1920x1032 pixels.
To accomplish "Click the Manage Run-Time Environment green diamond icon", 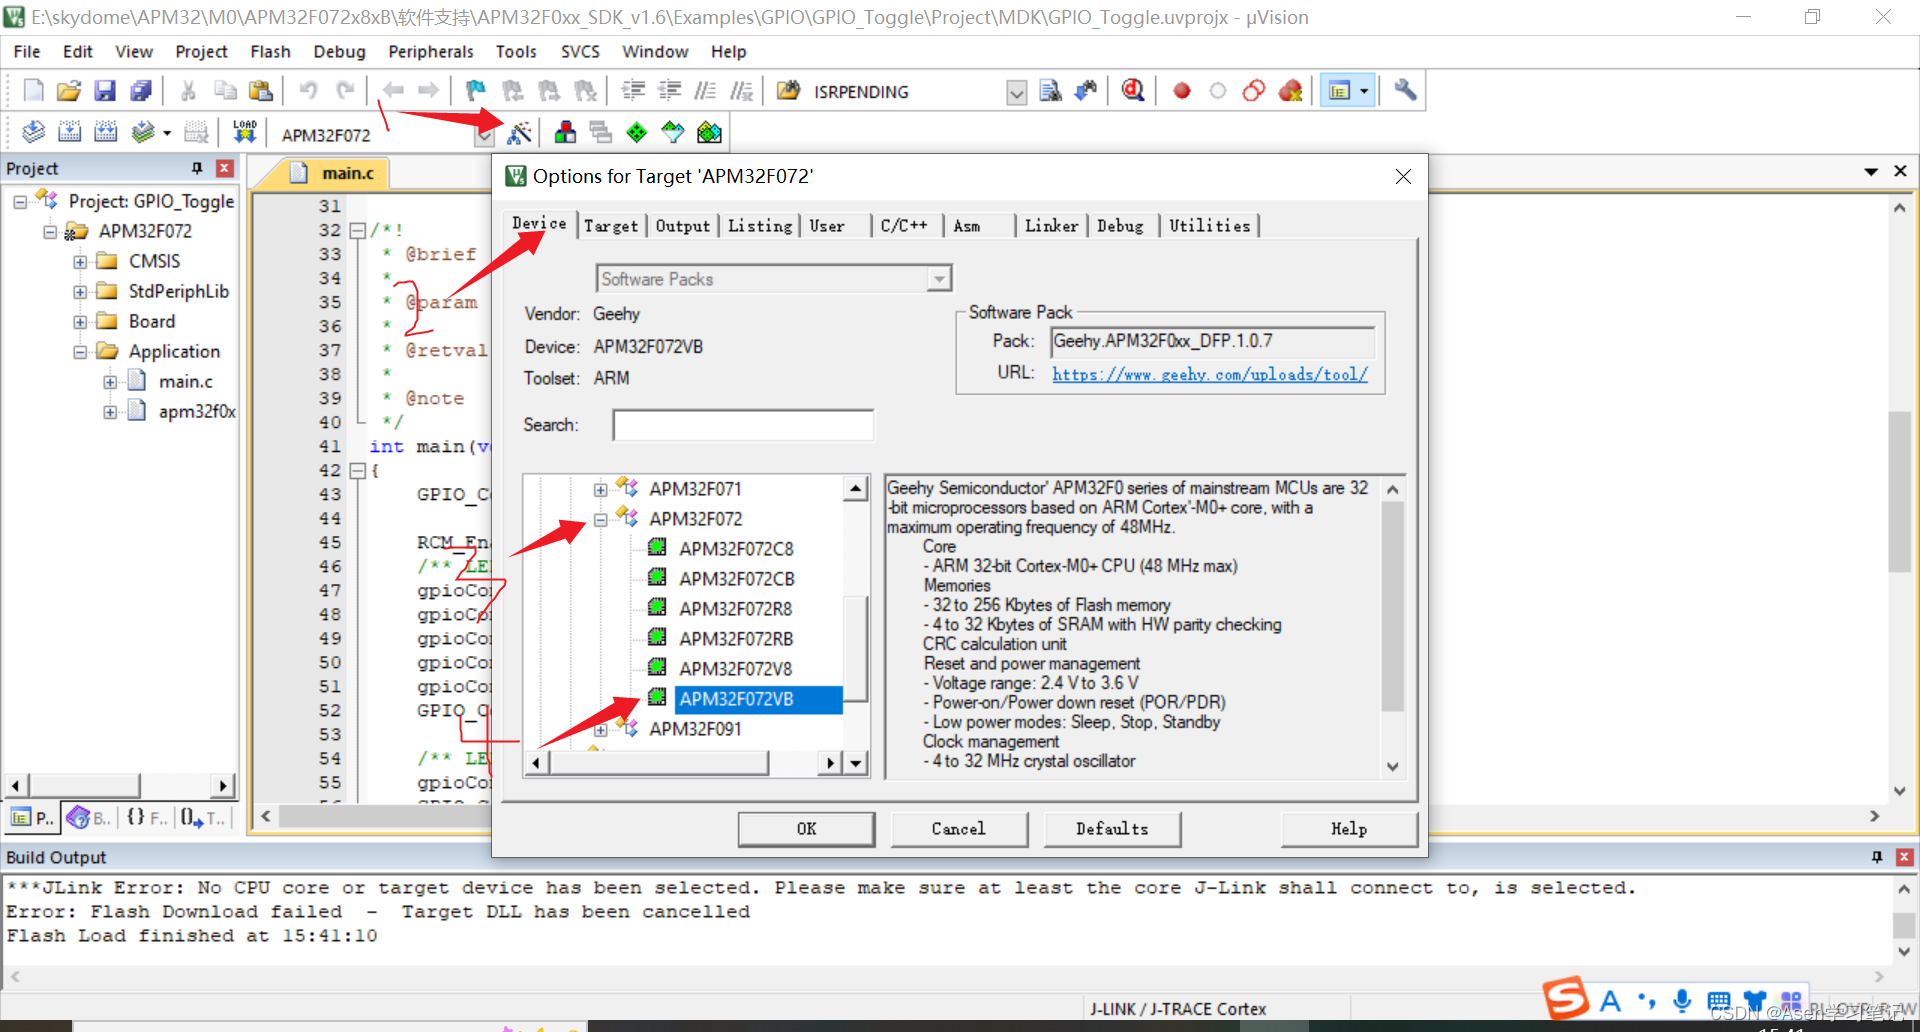I will pos(637,132).
